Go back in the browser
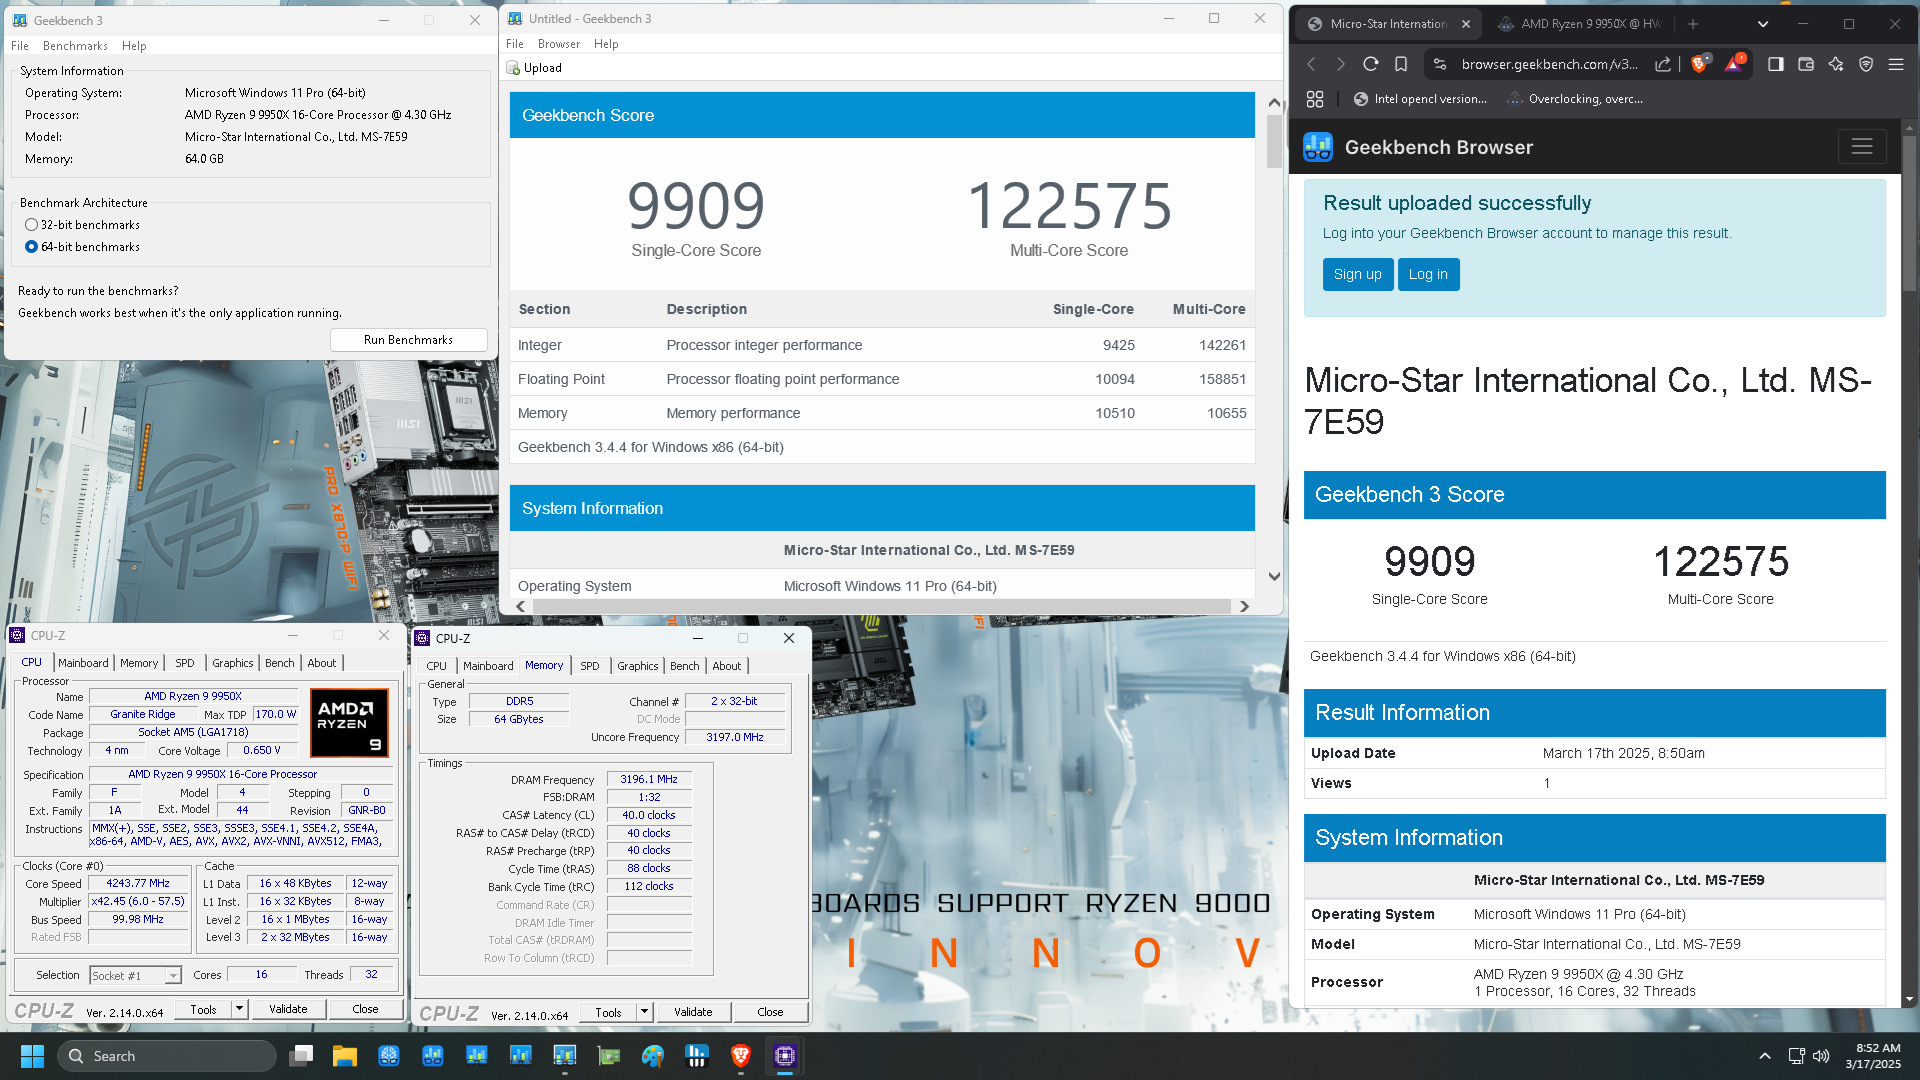The height and width of the screenshot is (1080, 1920). click(1311, 64)
